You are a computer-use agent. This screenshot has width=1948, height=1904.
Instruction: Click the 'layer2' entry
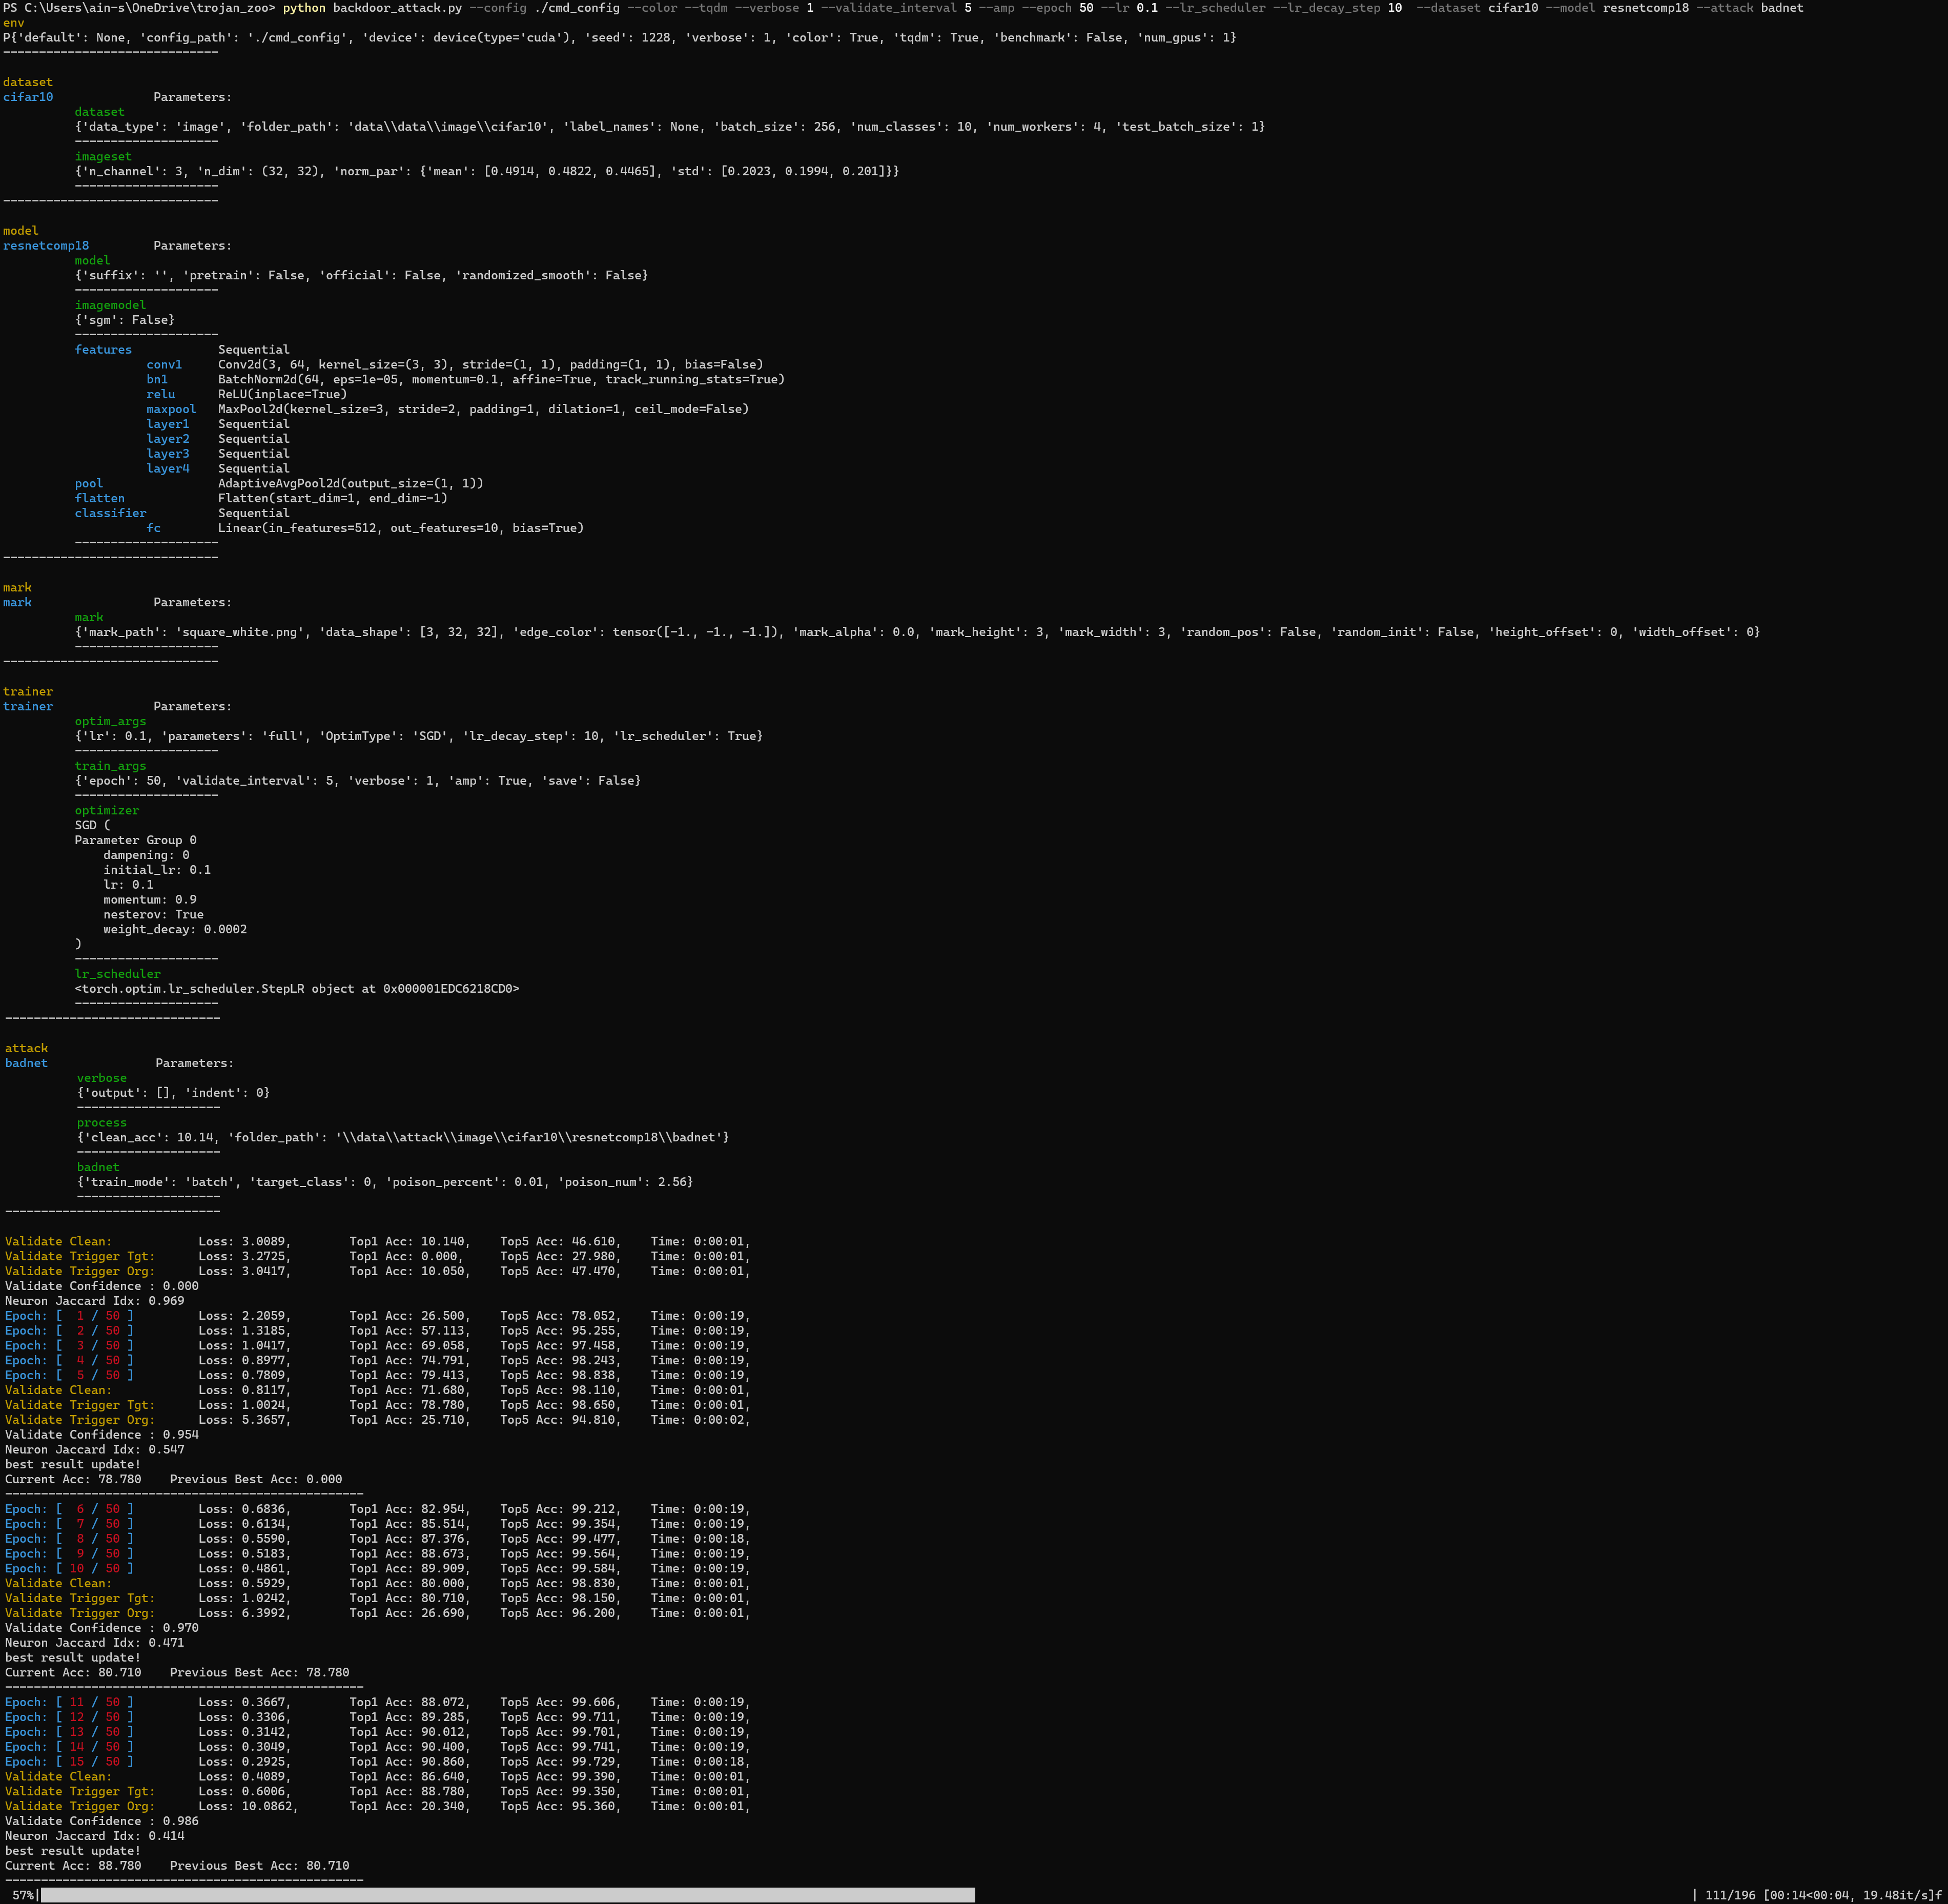point(168,439)
